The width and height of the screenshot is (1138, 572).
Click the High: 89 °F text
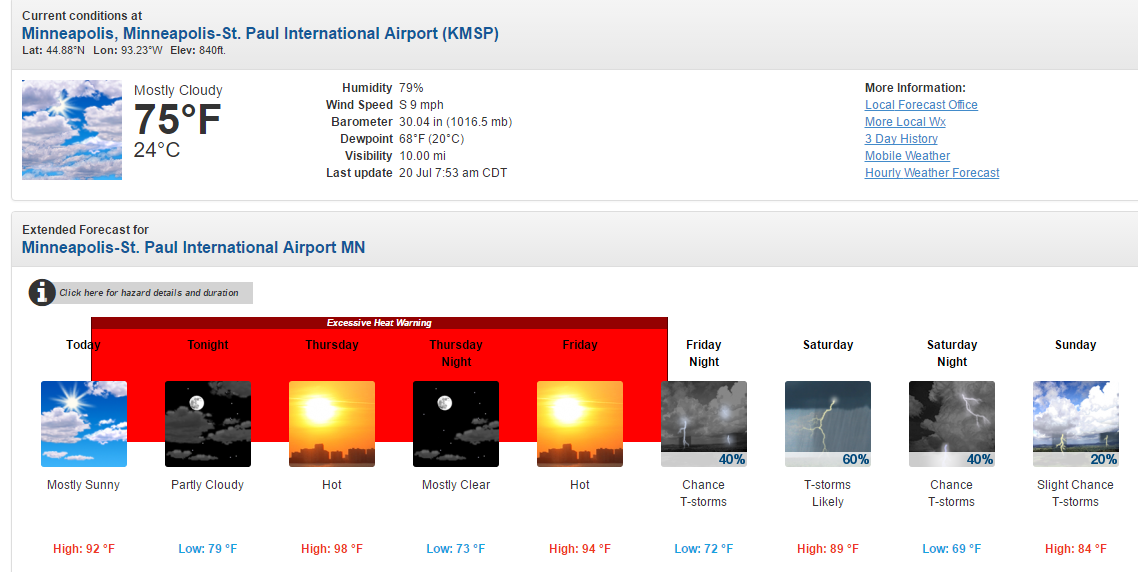click(x=828, y=549)
